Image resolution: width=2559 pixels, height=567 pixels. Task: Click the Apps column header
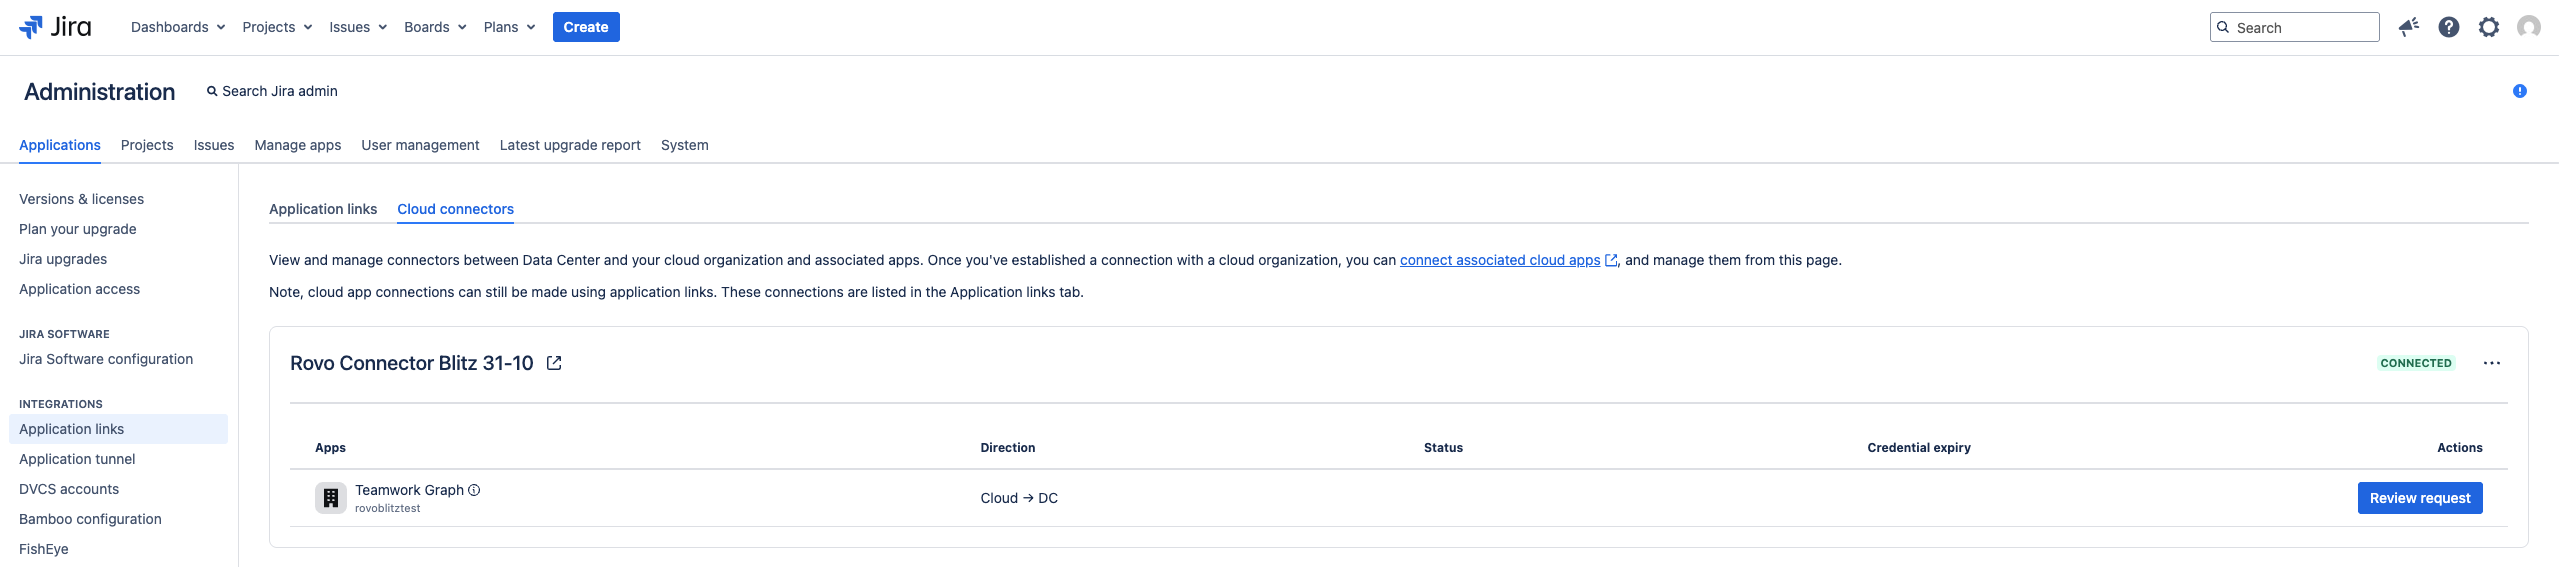click(x=330, y=448)
